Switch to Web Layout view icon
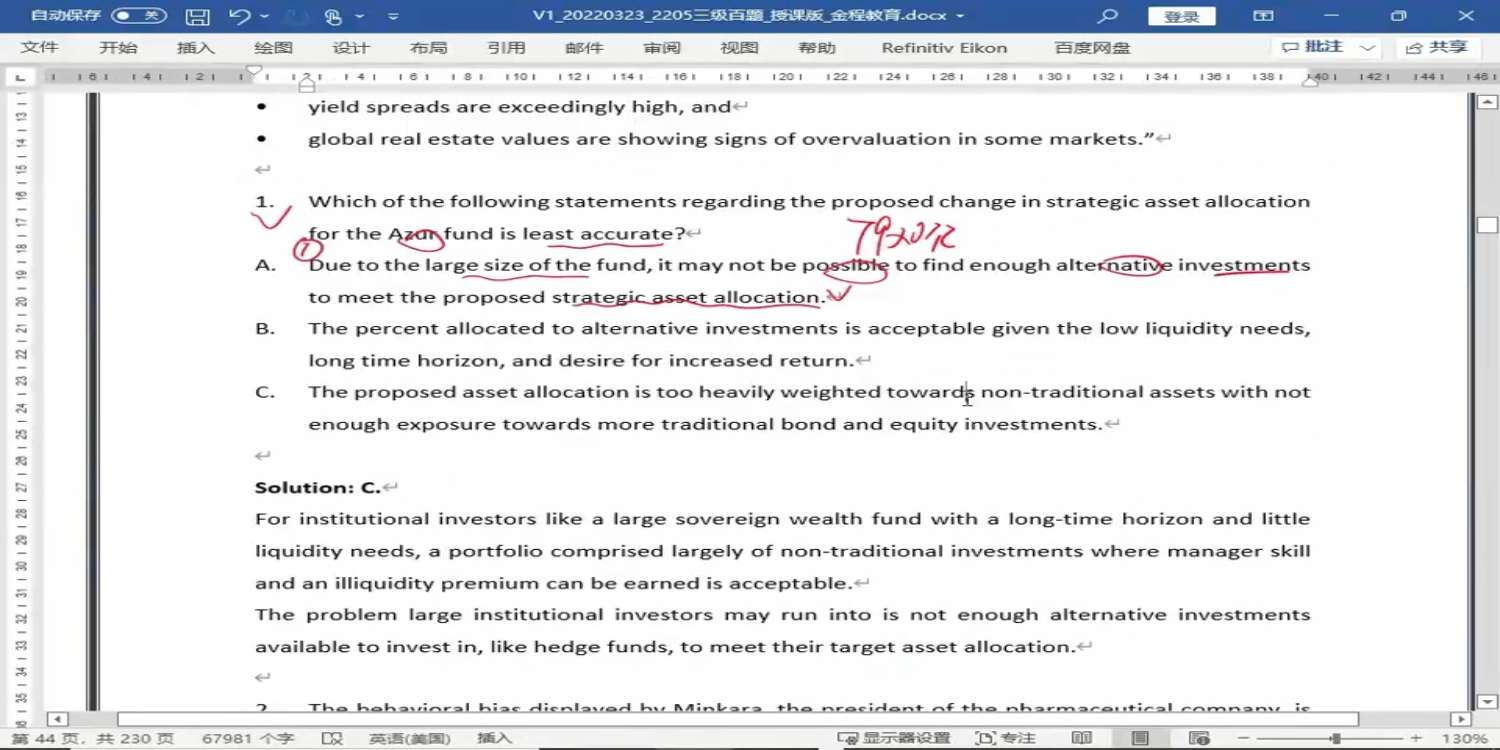The height and width of the screenshot is (750, 1500). (x=1200, y=738)
